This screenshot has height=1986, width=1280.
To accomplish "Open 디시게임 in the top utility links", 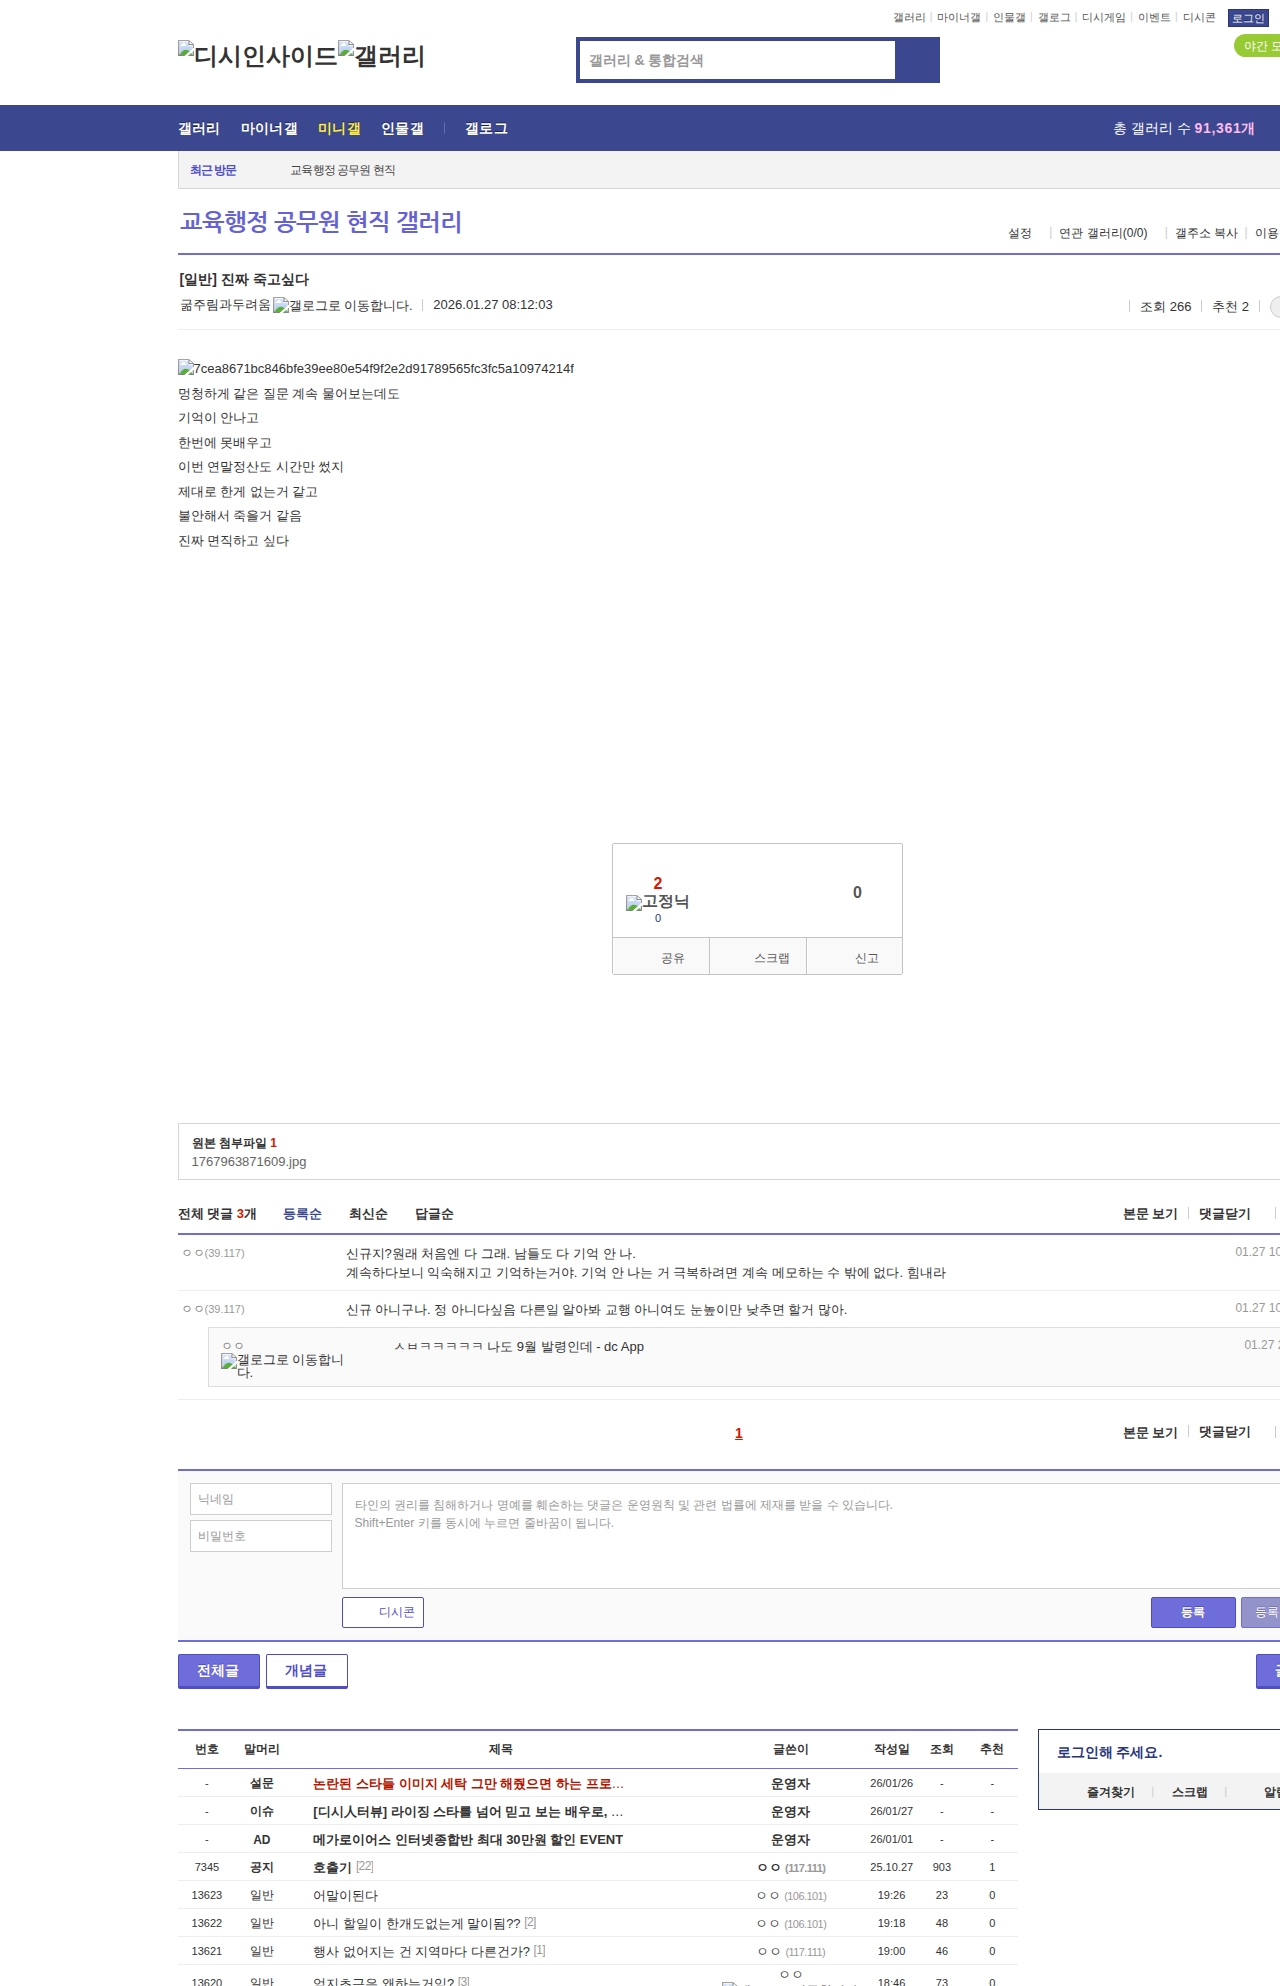I will click(x=1103, y=18).
